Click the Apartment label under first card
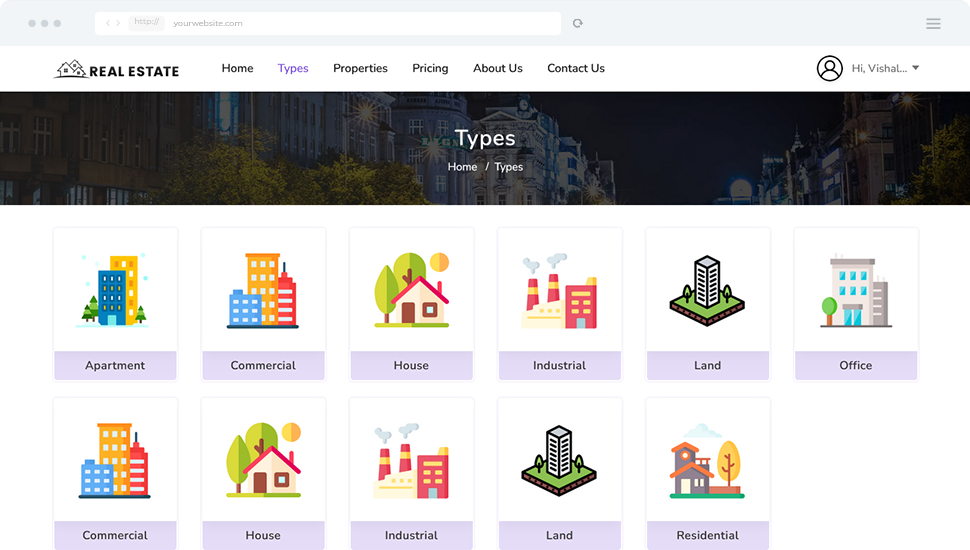 pyautogui.click(x=115, y=365)
